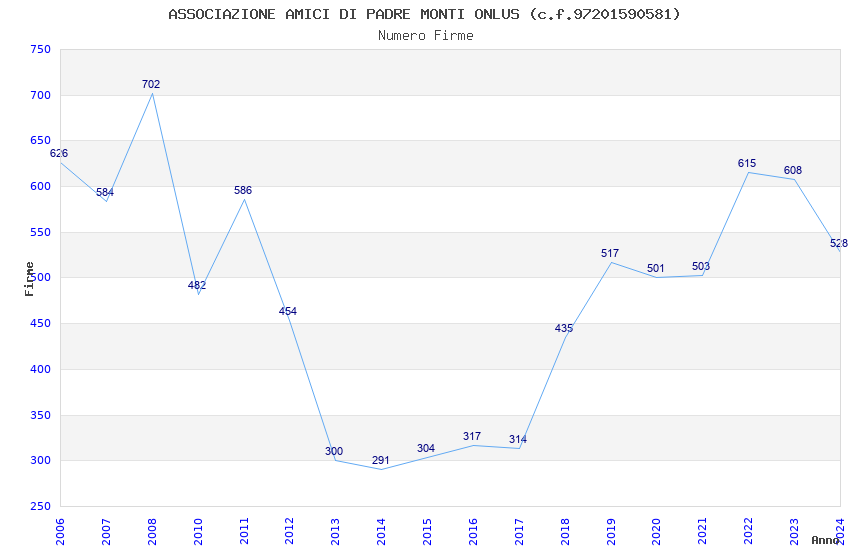This screenshot has height=550, width=850.
Task: Click the data label 626 for 2006
Action: 59,153
